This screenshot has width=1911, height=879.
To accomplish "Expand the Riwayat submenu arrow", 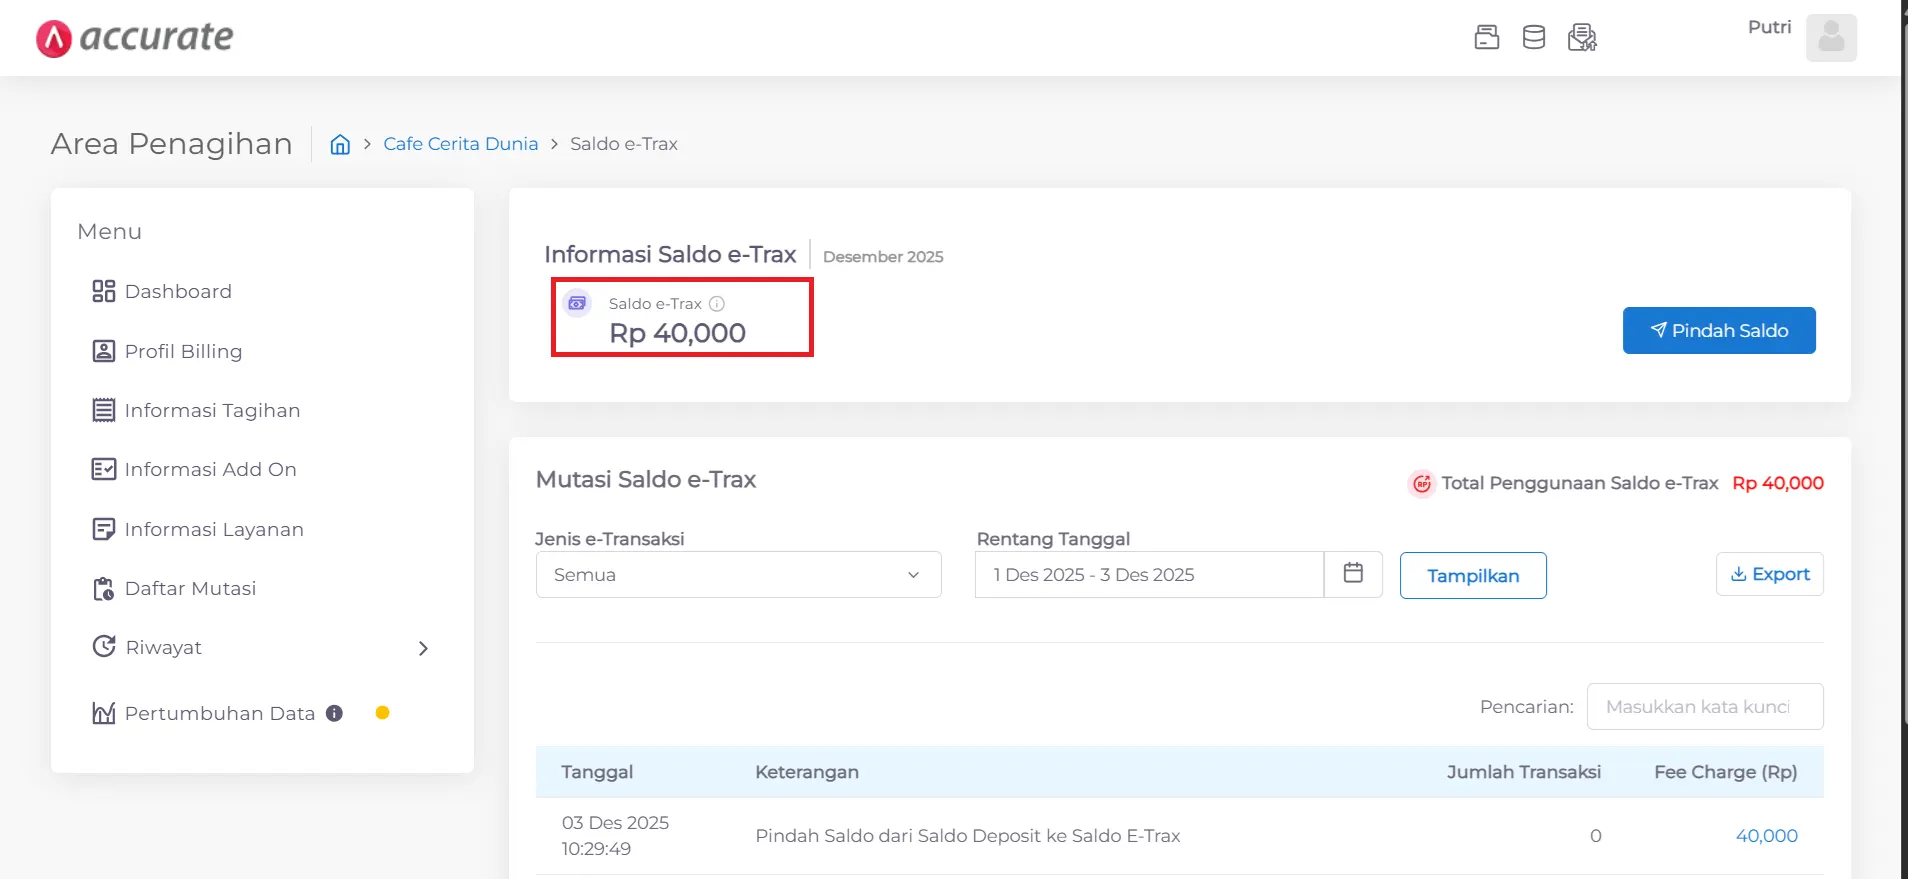I will [423, 648].
